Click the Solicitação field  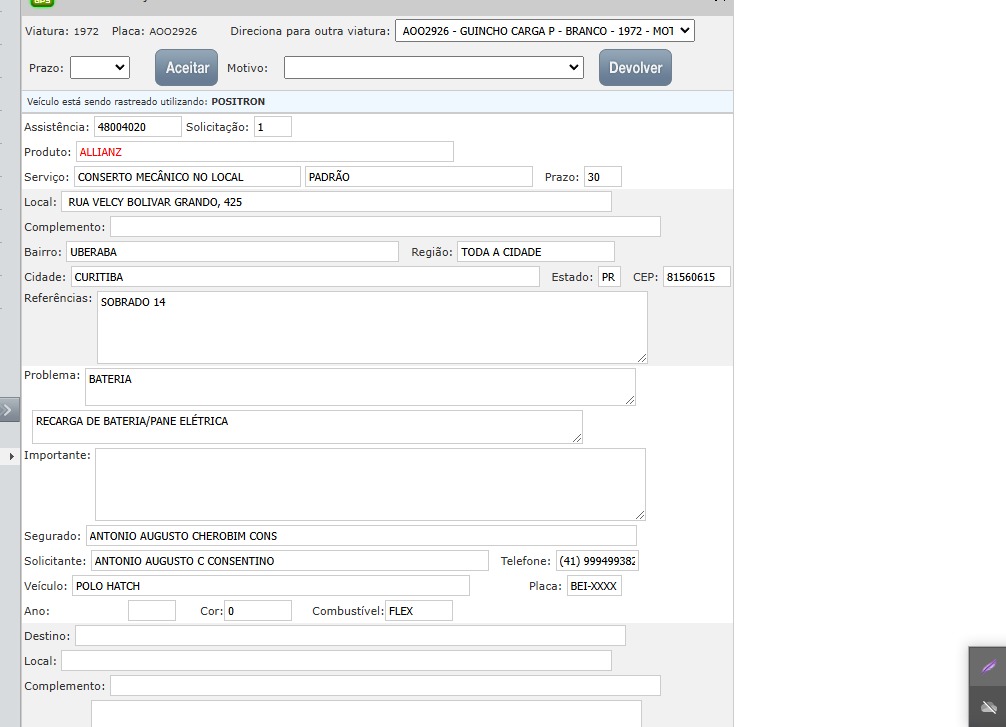(273, 127)
